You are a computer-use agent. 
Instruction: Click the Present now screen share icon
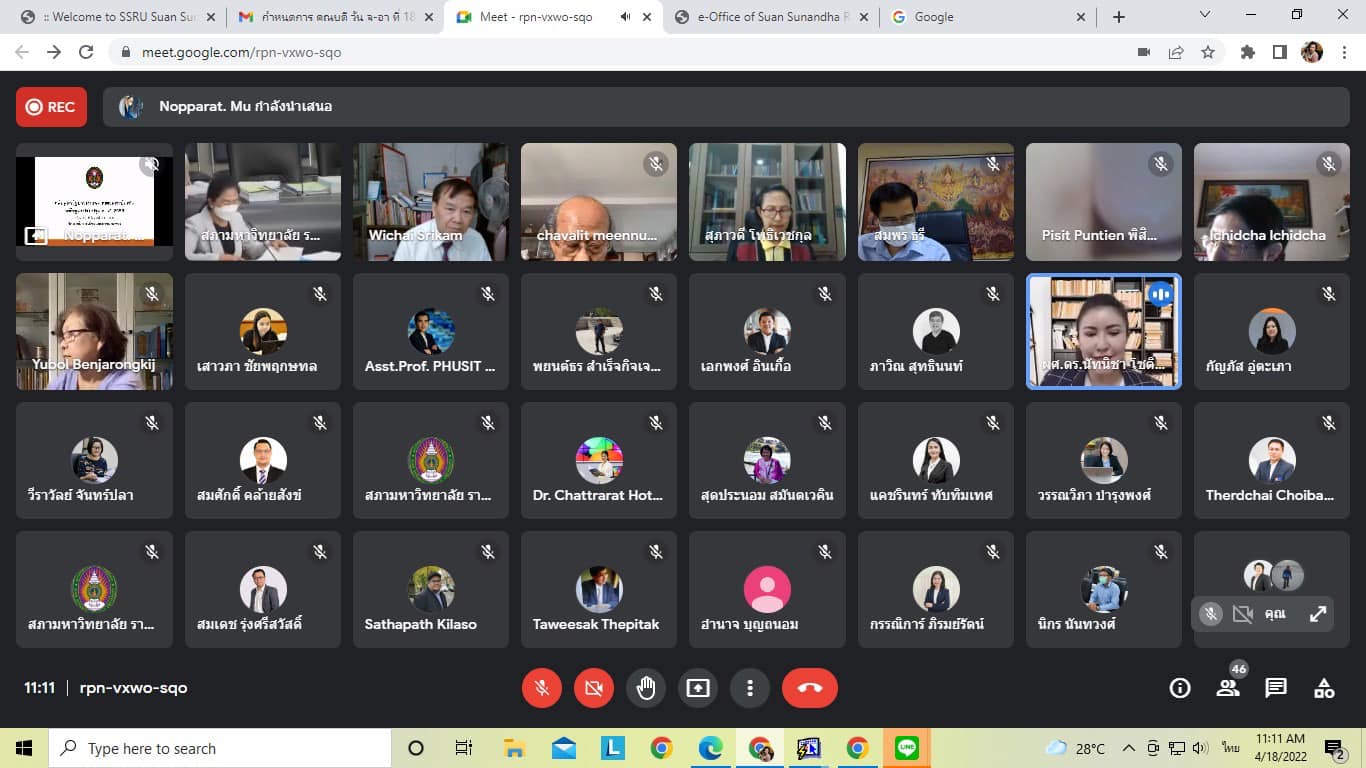click(x=698, y=688)
